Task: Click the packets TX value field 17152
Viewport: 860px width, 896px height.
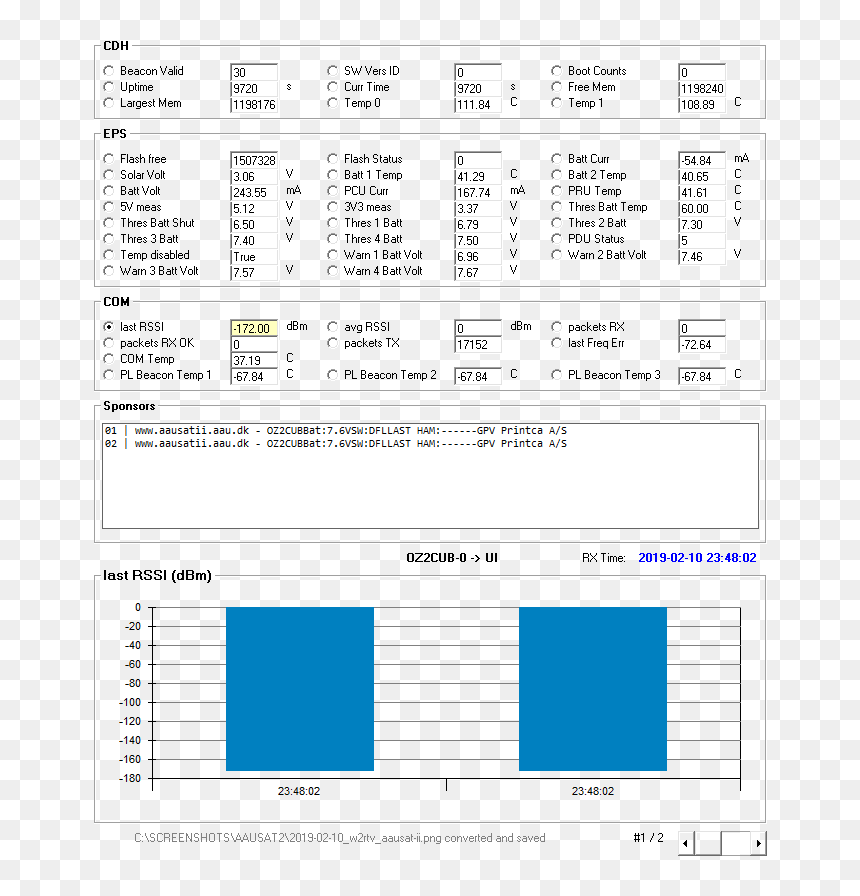Action: [x=478, y=344]
